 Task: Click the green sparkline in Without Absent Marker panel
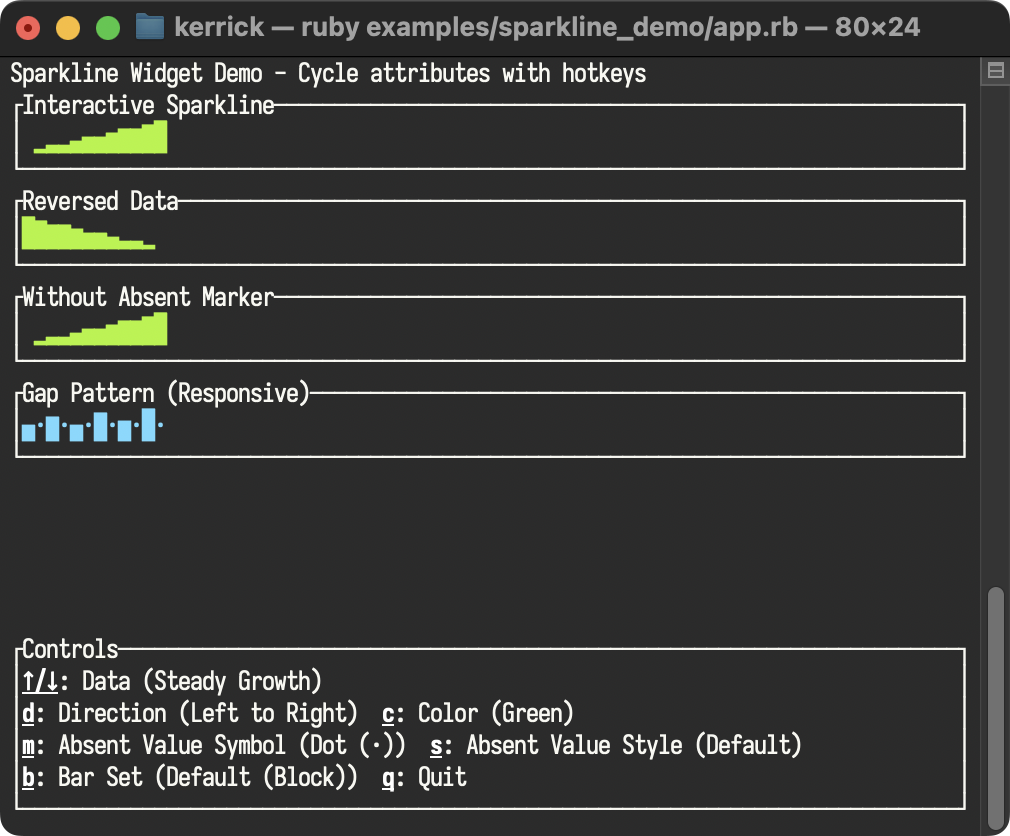[100, 328]
